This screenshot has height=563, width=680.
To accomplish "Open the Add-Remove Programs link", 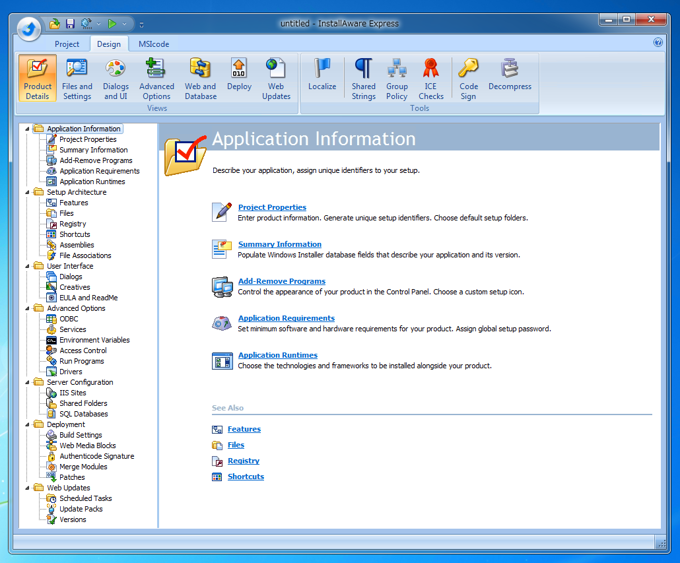I will 281,281.
